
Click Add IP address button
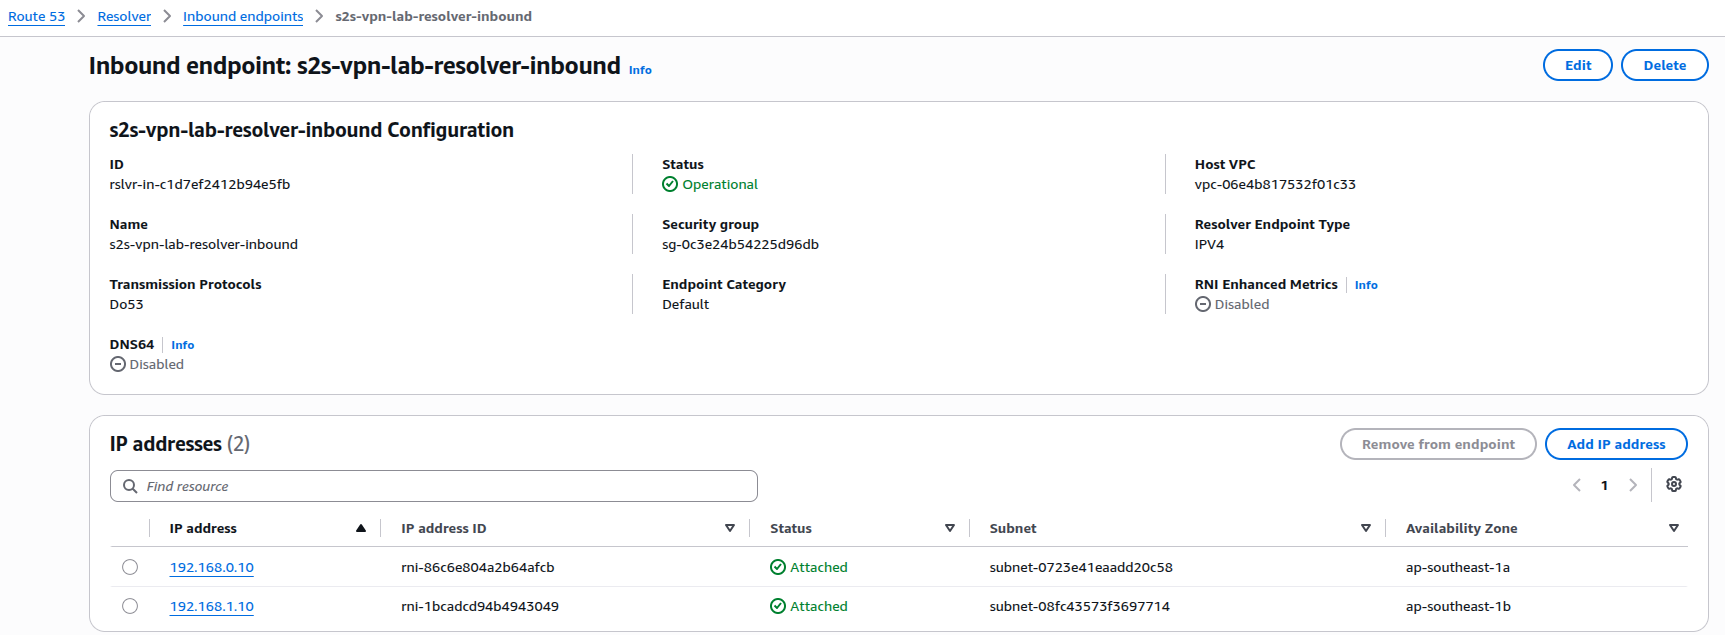(1616, 444)
